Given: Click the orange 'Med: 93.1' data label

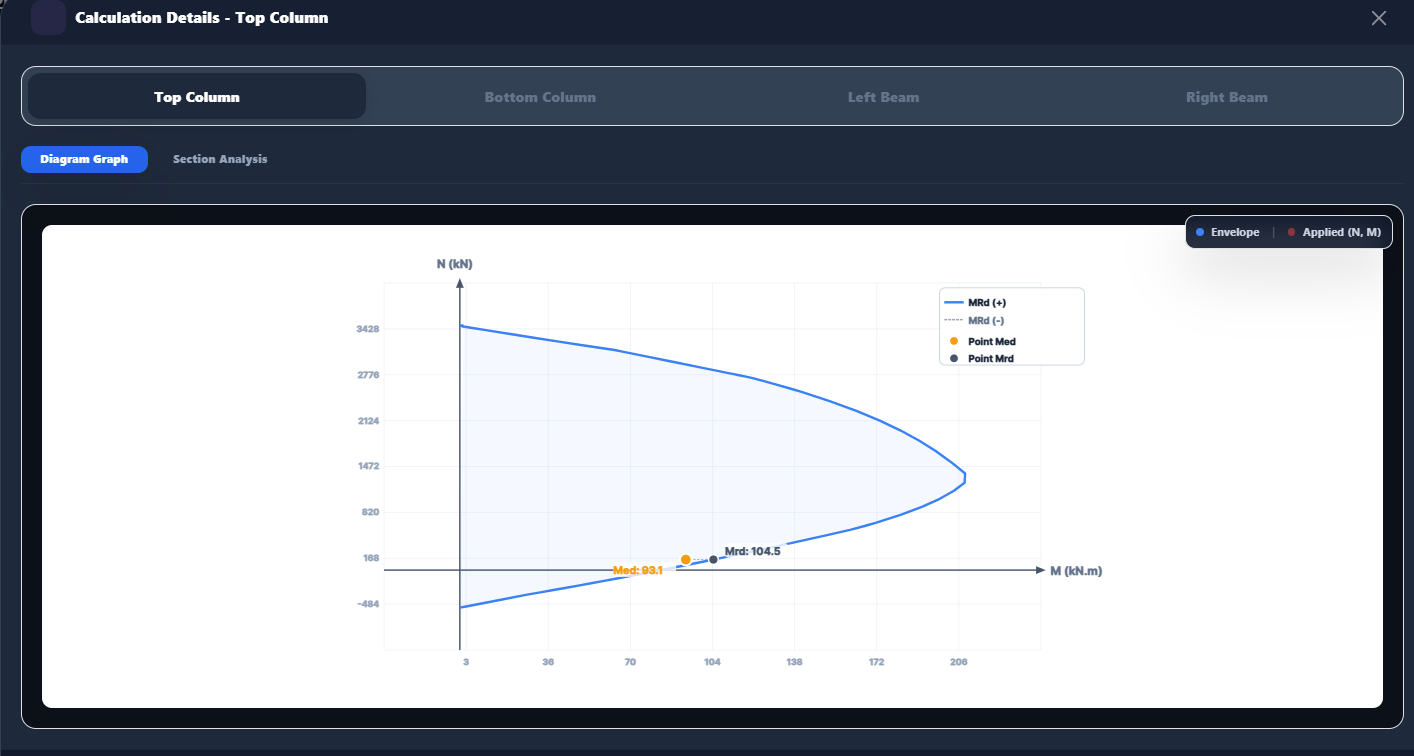Looking at the screenshot, I should point(638,570).
